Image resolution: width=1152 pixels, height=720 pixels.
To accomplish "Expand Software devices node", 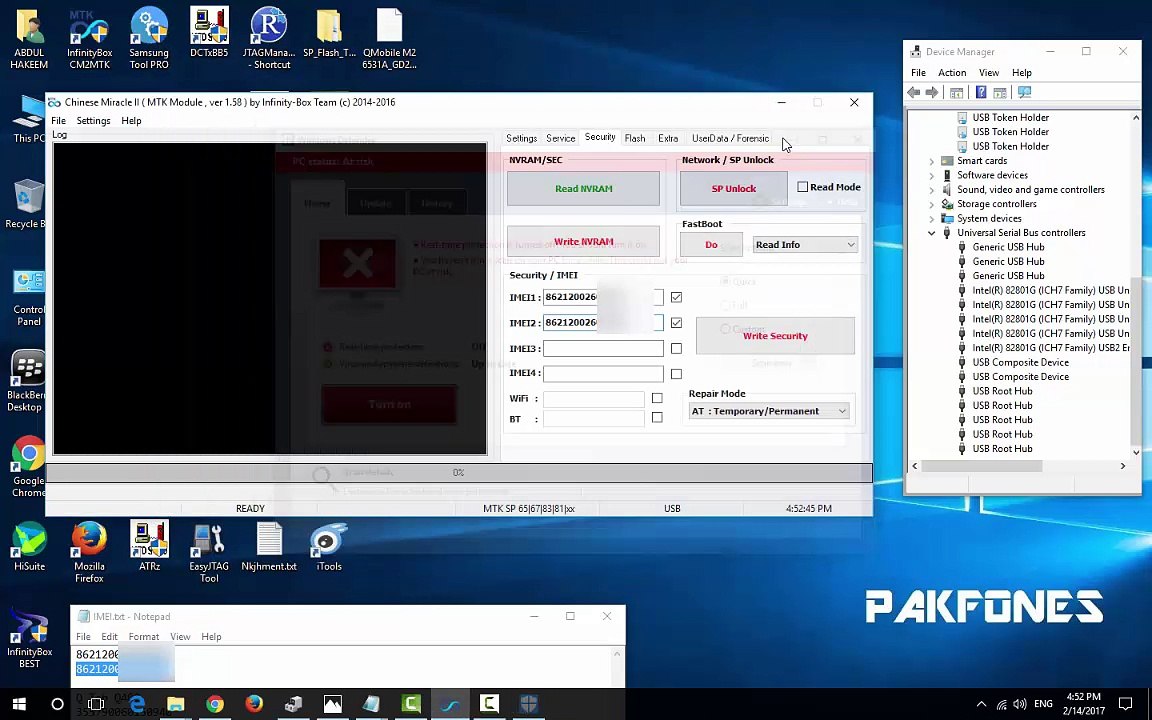I will pyautogui.click(x=932, y=176).
